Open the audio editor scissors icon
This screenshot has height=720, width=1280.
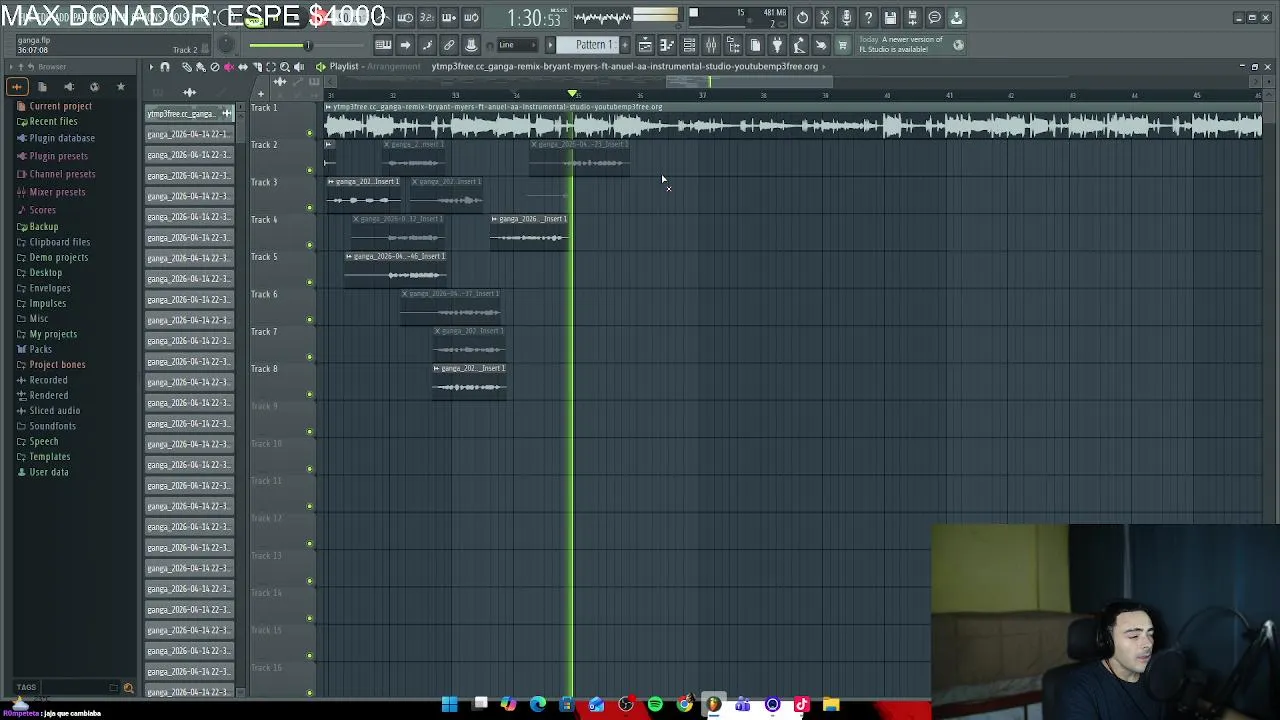click(x=824, y=17)
